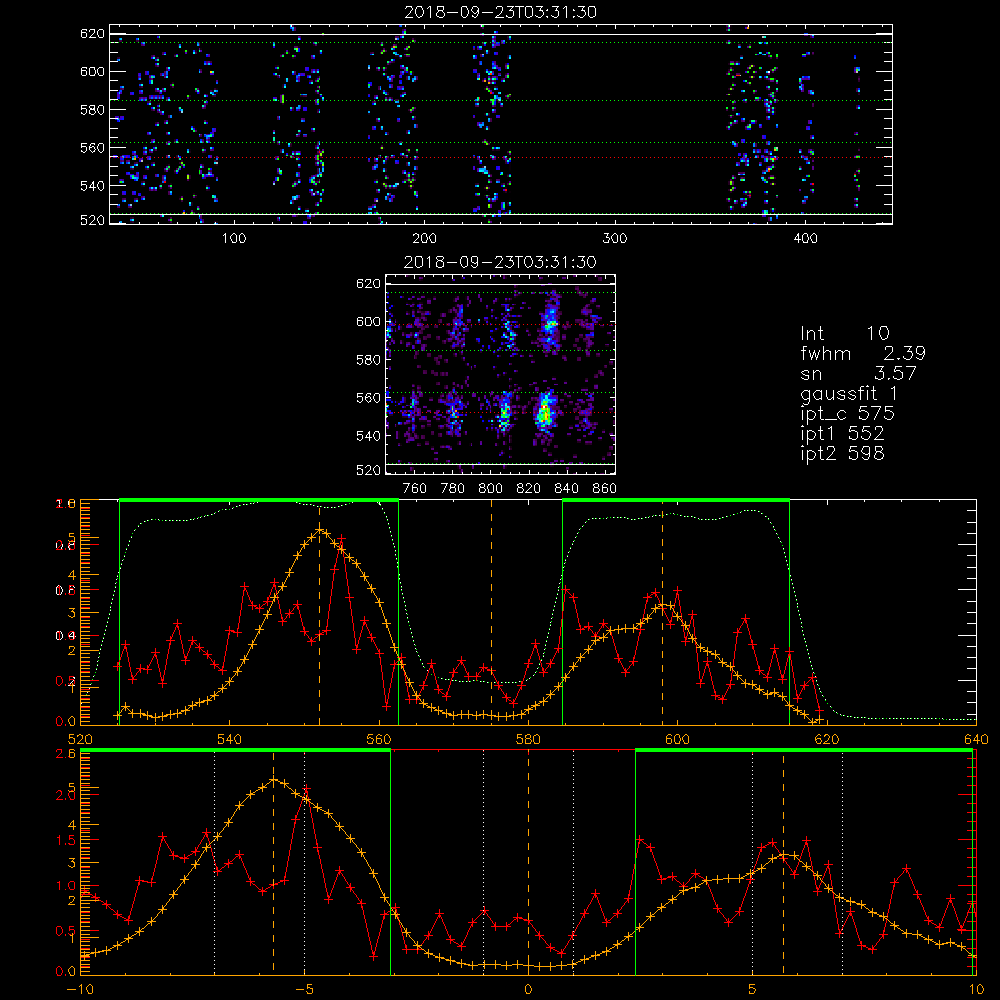Click x-axis label 800 on middle image
Viewport: 1000px width, 1000px height.
490,489
